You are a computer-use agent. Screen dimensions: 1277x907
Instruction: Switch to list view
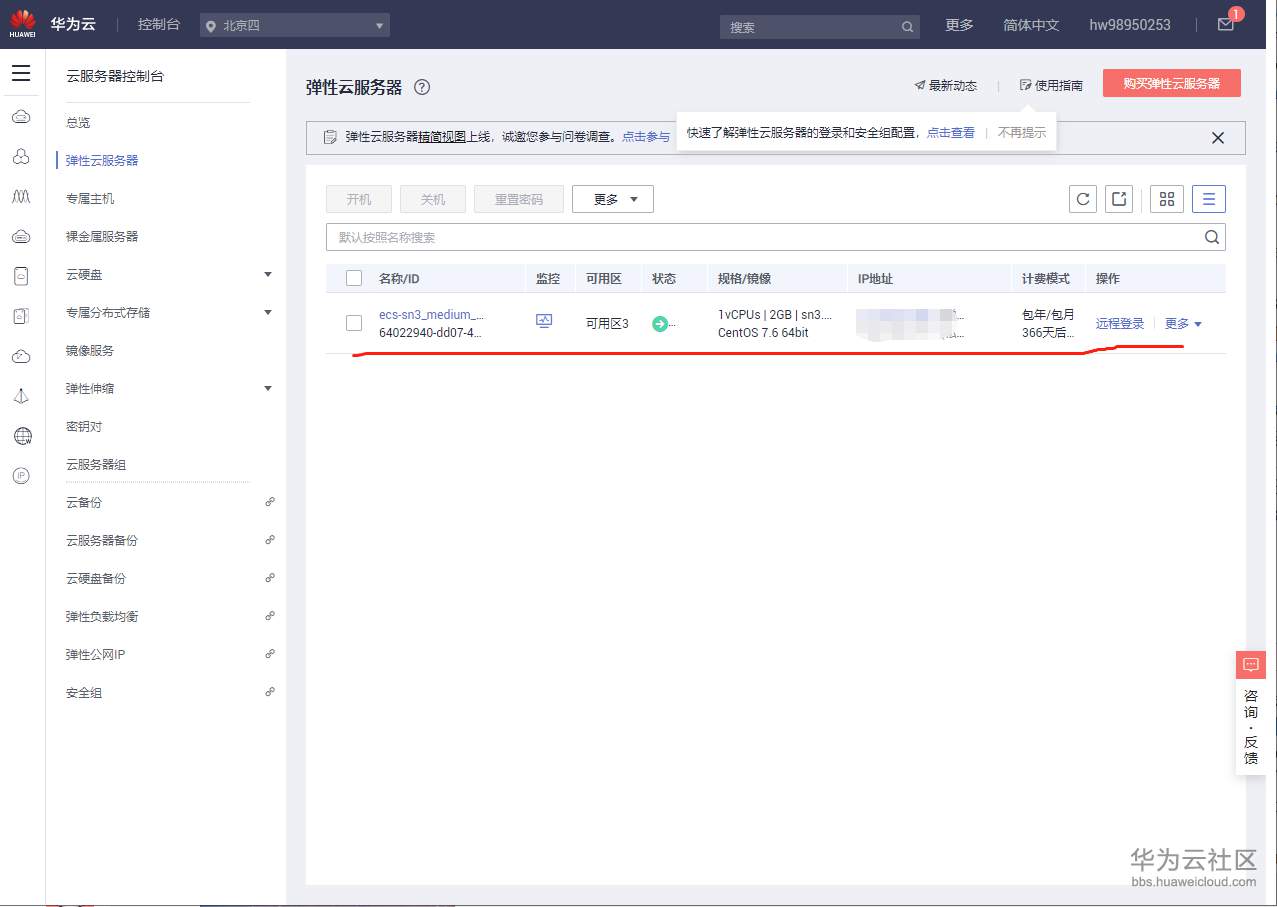click(x=1209, y=199)
